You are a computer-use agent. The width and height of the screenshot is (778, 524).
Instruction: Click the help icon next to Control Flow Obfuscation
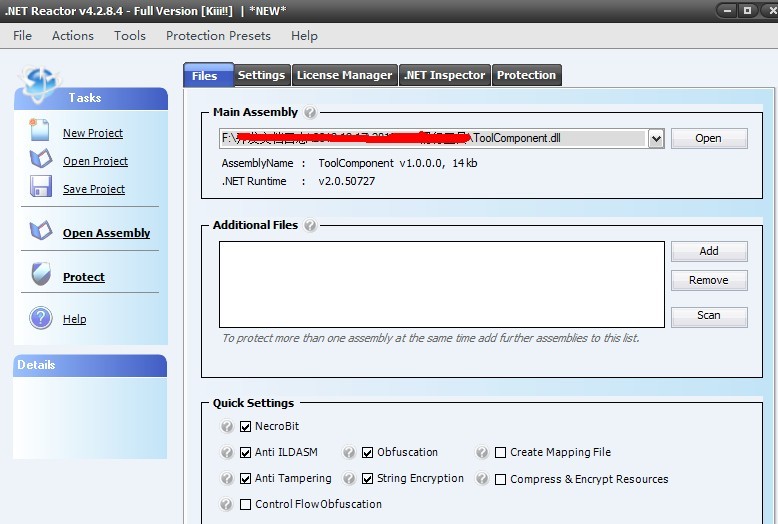[x=226, y=504]
